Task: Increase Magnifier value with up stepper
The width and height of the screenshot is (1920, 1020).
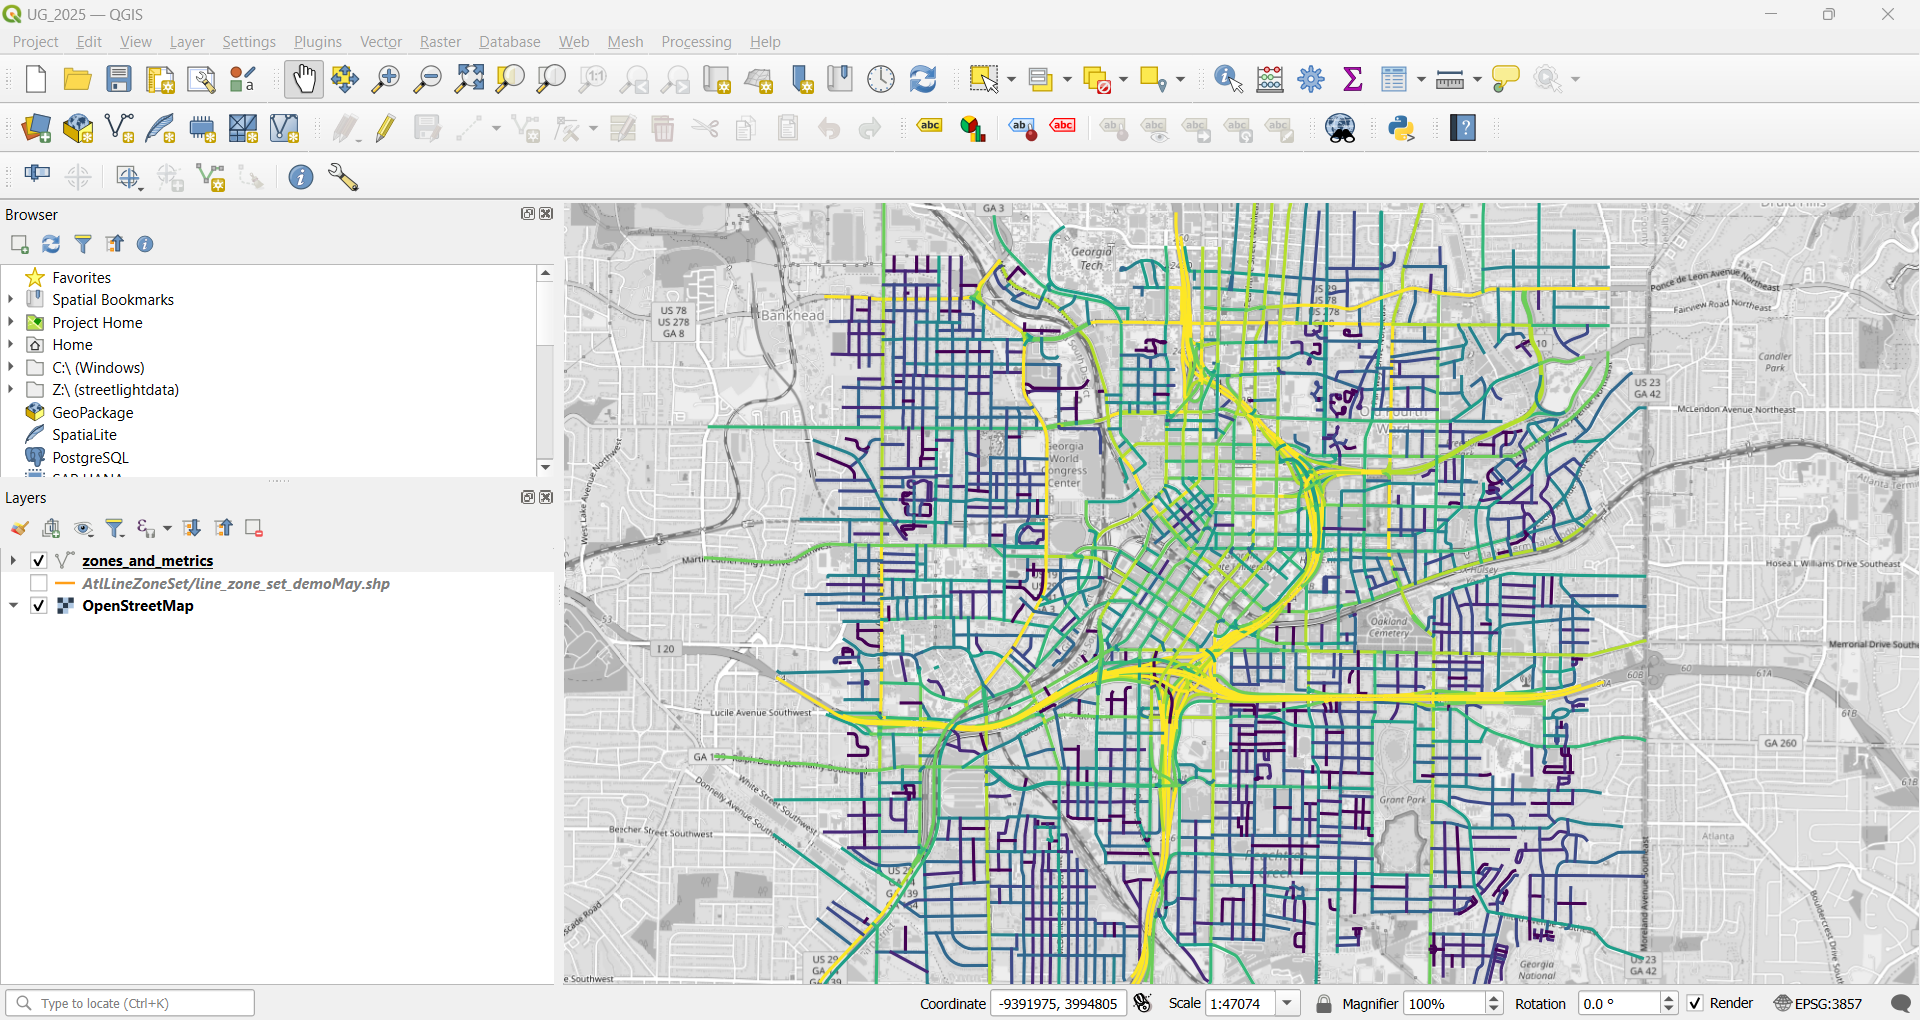Action: tap(1494, 998)
